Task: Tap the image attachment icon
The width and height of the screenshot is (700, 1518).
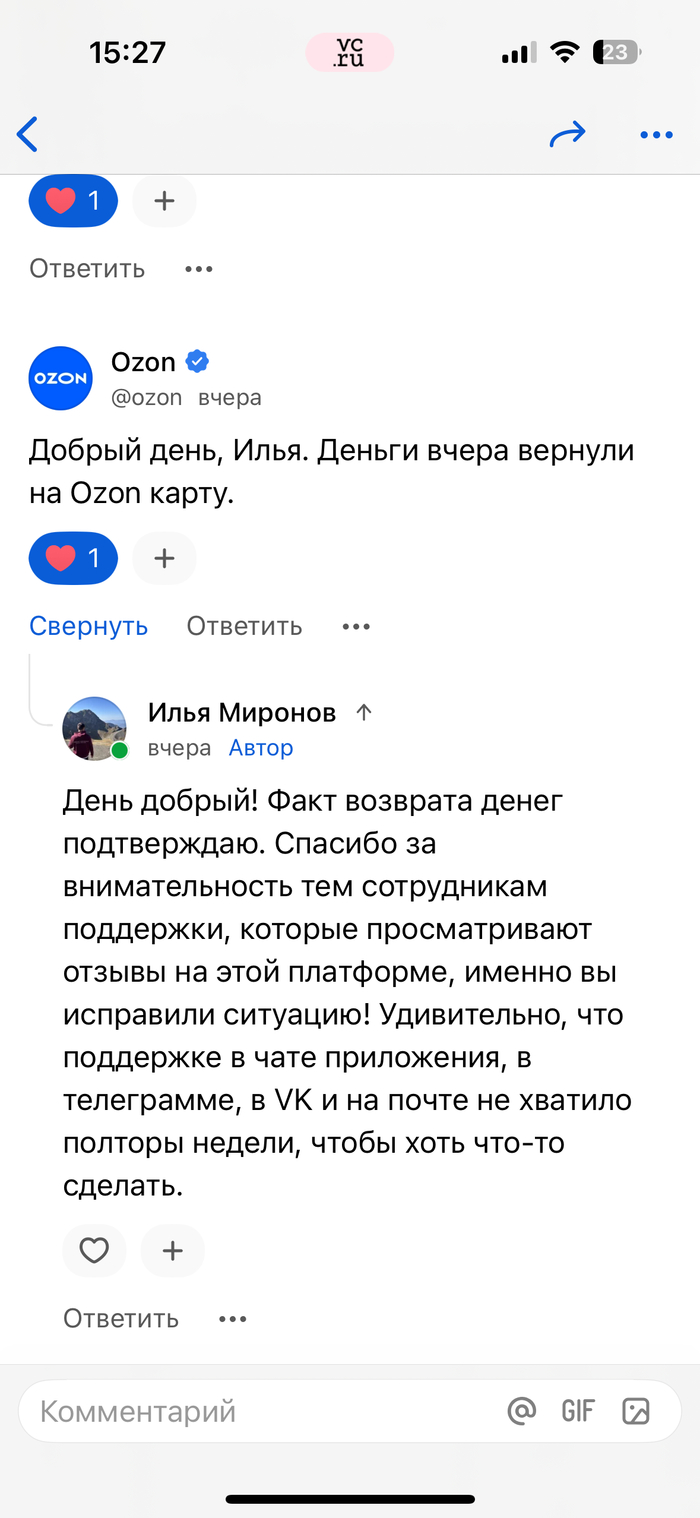Action: point(636,1411)
